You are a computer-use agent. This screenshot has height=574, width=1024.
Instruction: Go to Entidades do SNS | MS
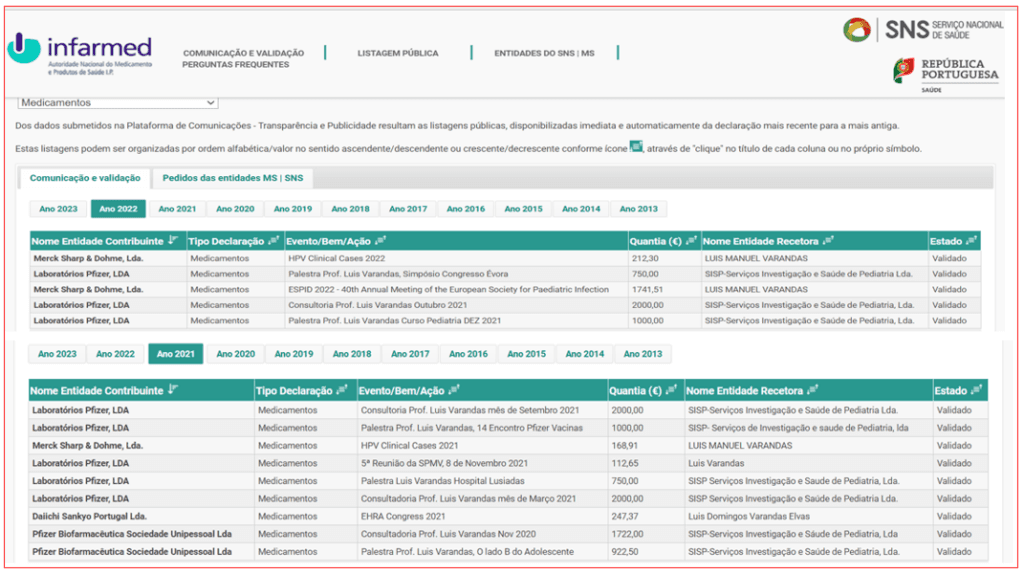[x=544, y=53]
